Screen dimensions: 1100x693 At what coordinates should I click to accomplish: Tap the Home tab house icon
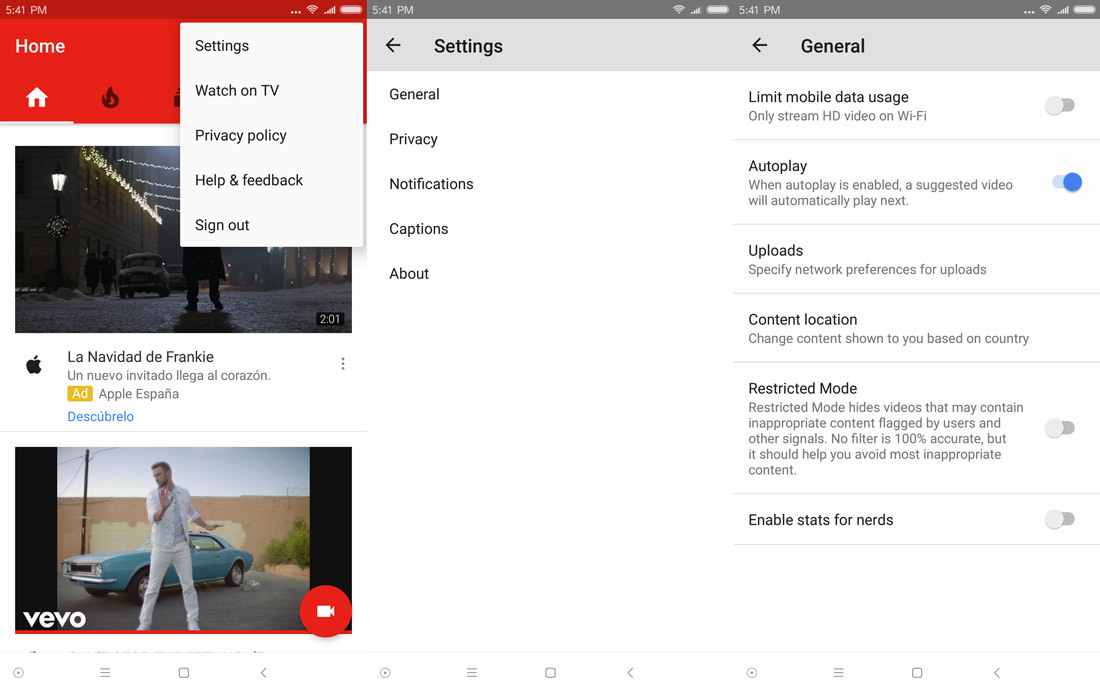(37, 97)
